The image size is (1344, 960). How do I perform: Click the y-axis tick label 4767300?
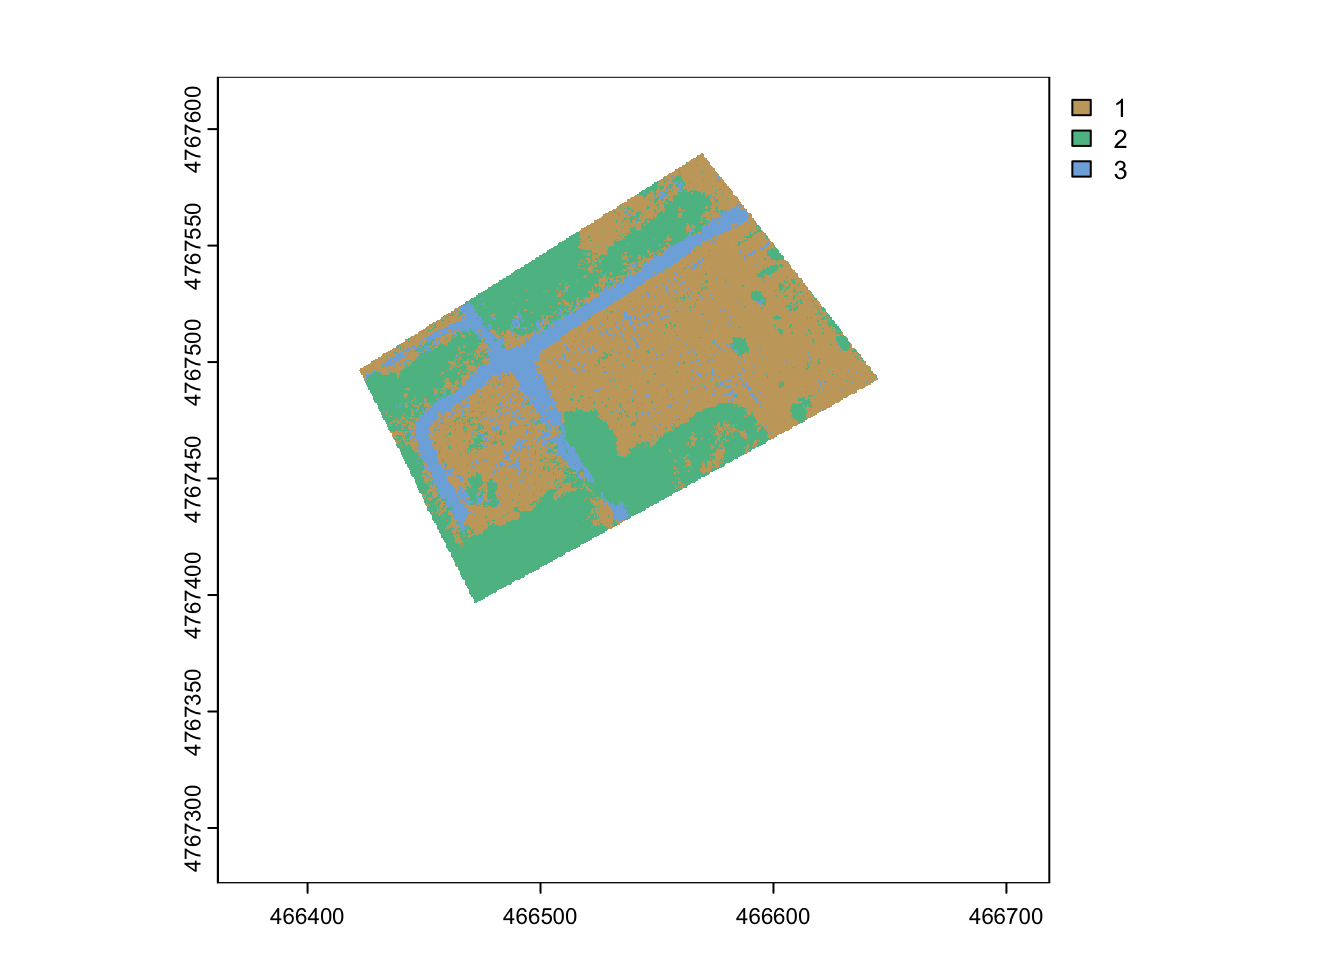click(x=194, y=828)
